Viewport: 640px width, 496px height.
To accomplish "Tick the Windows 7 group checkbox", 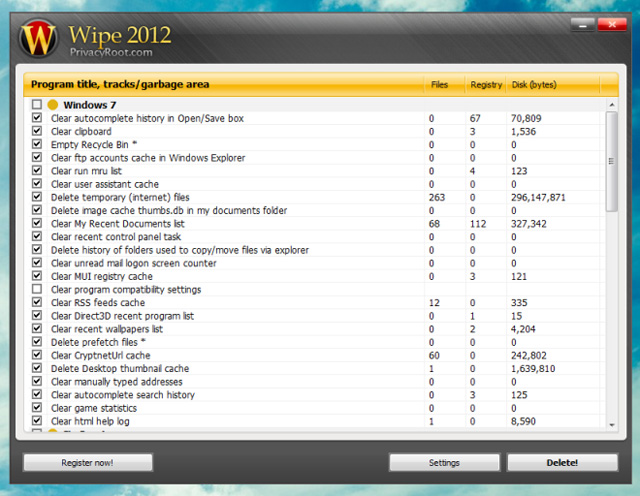I will pyautogui.click(x=37, y=105).
